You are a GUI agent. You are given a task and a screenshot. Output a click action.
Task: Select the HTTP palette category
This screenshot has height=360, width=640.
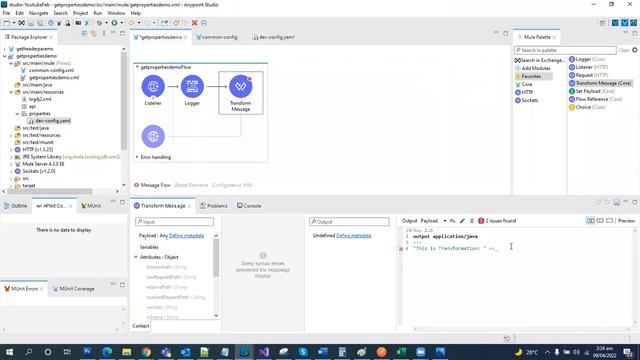[524, 92]
